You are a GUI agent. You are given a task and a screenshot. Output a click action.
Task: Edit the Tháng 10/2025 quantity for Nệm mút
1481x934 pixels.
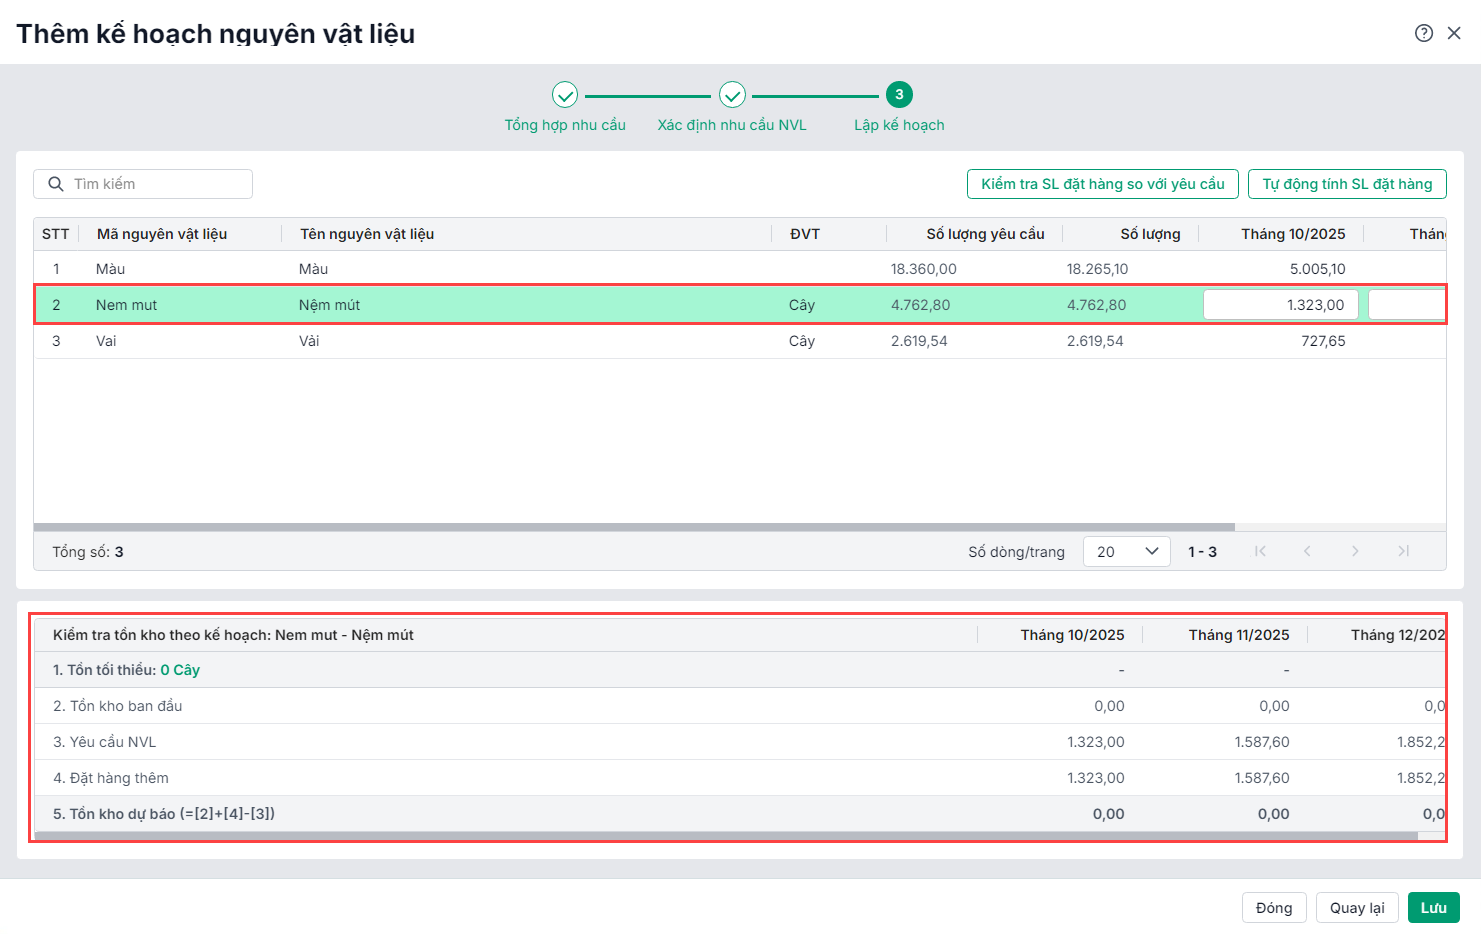[x=1280, y=305]
